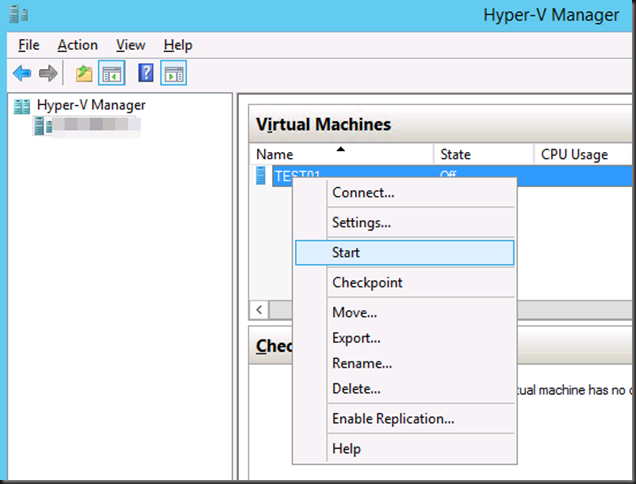
Task: Choose Checkpoint from the context menu
Action: (x=405, y=282)
